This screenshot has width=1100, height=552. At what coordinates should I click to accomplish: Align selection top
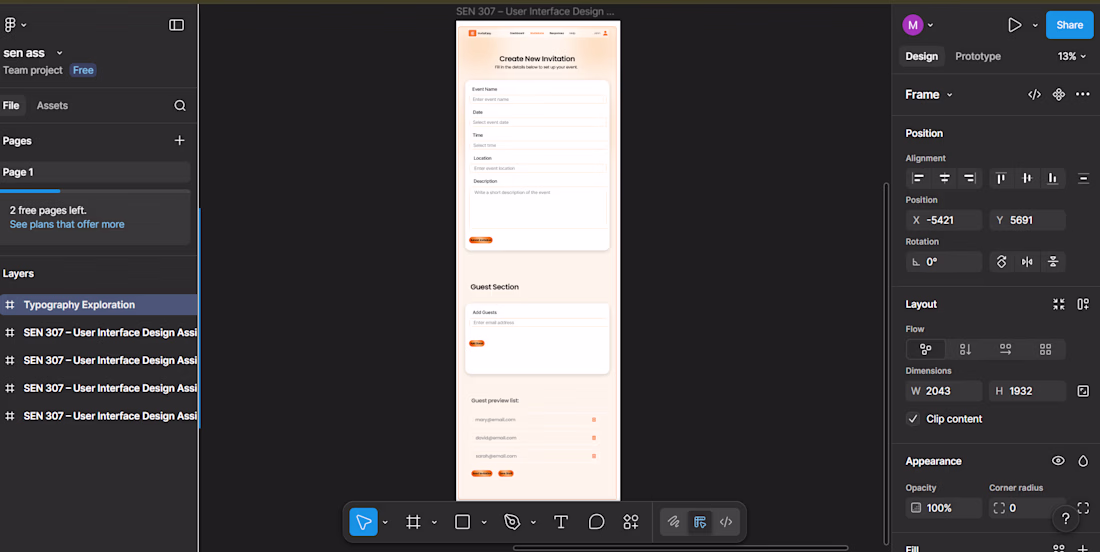point(1001,178)
